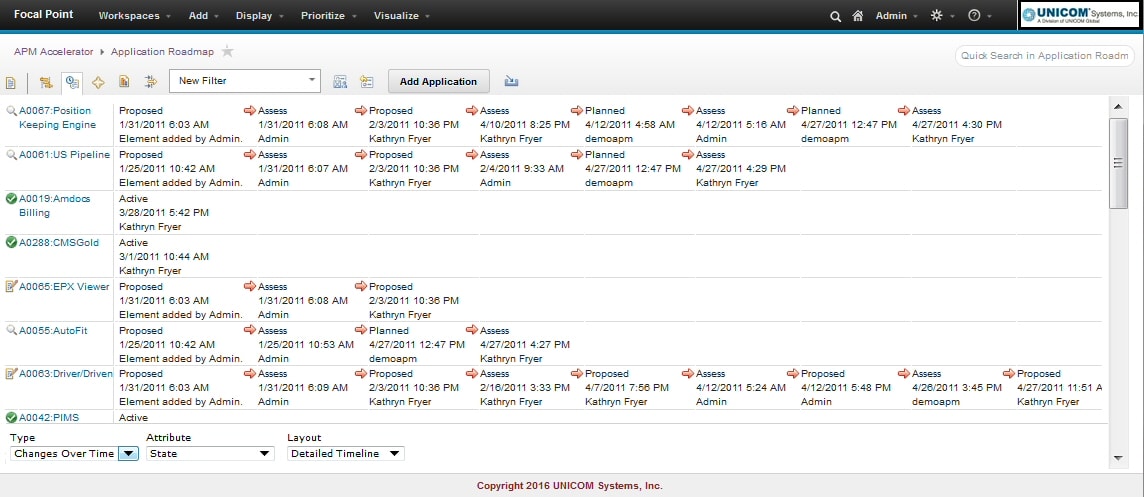Expand the arrow next to help icon
The width and height of the screenshot is (1144, 497).
pos(989,16)
